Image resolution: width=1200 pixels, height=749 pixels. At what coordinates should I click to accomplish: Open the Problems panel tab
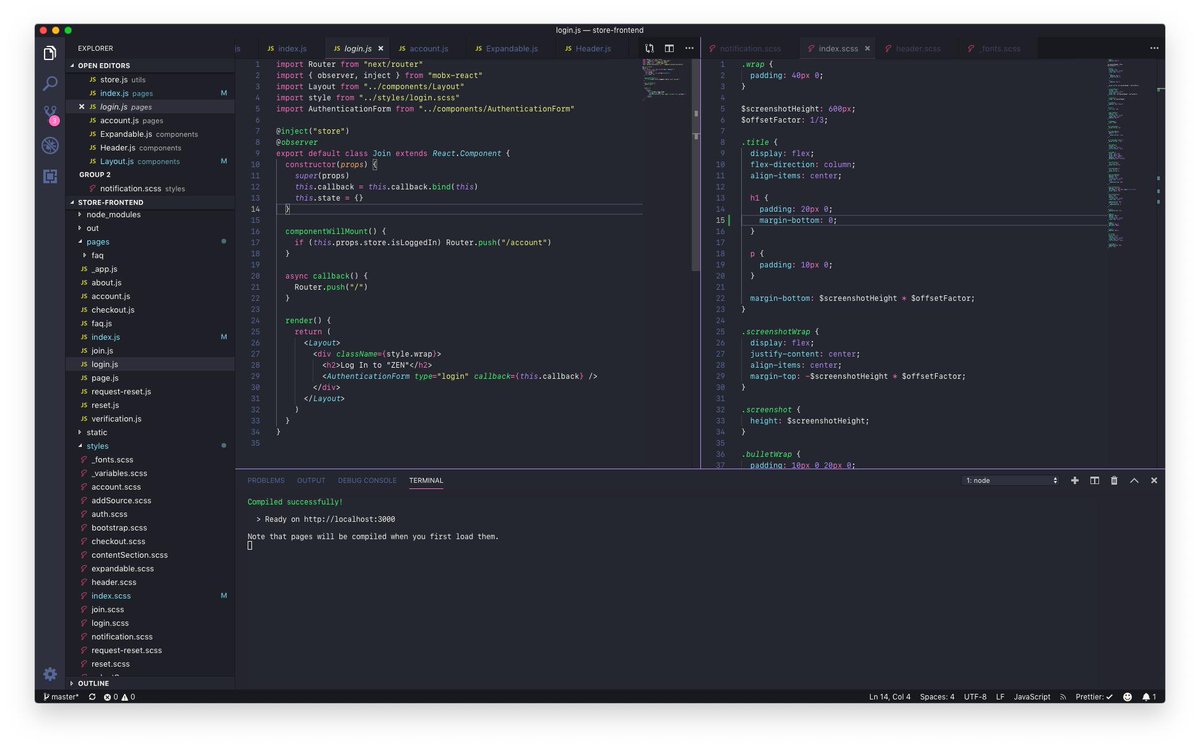pos(266,480)
